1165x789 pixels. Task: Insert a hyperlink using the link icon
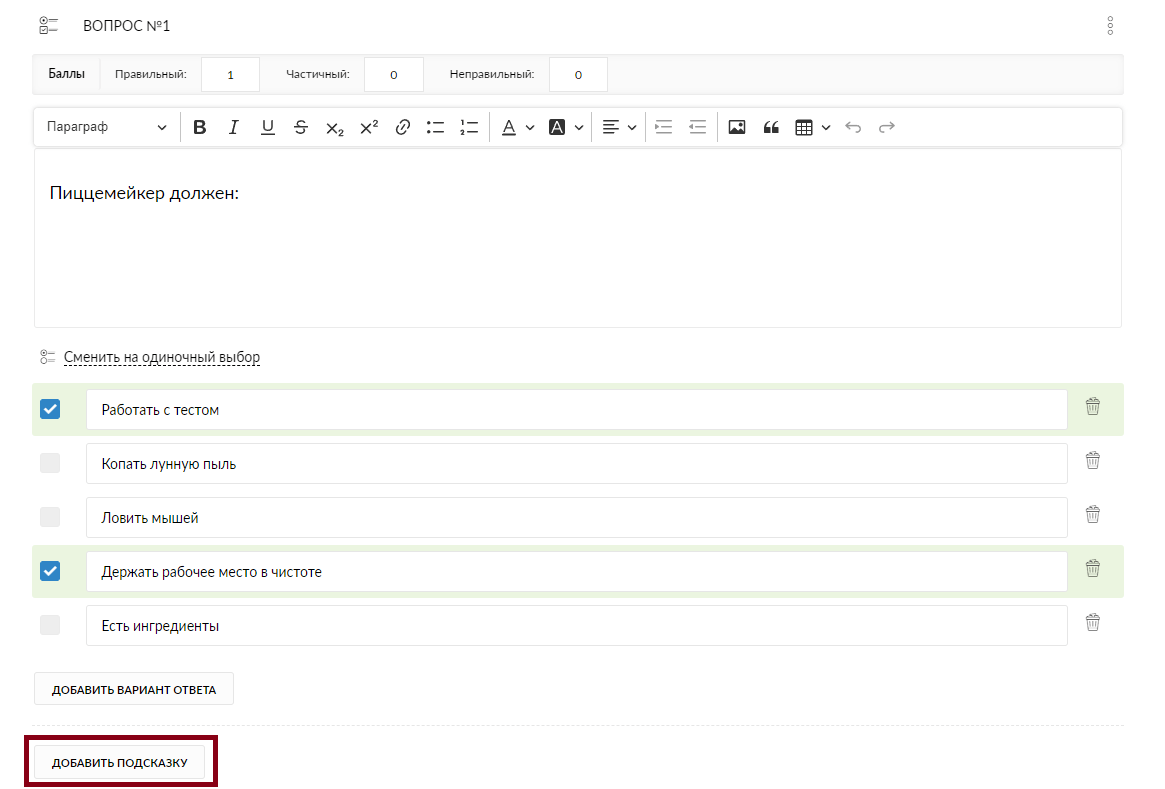(403, 127)
